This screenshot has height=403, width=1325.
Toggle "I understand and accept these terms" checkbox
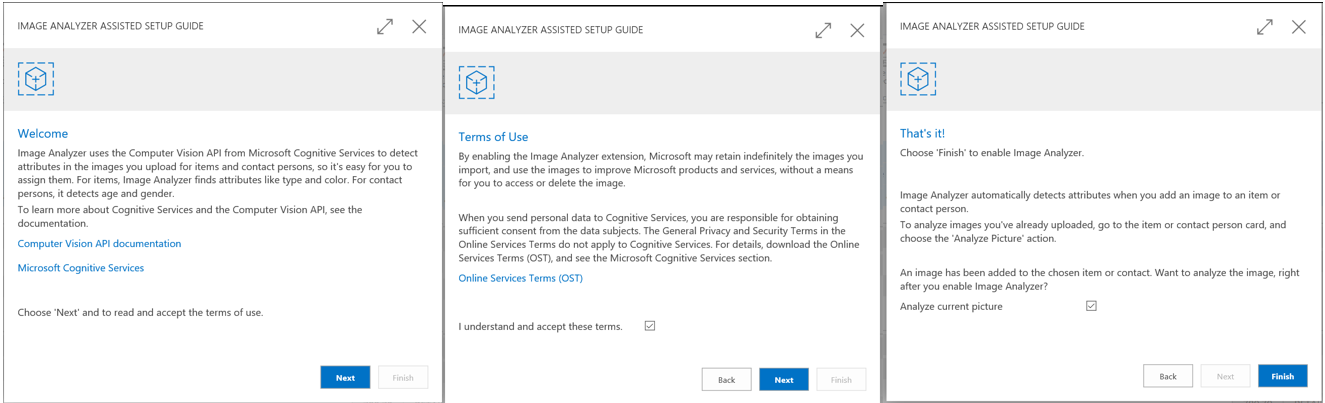(650, 326)
